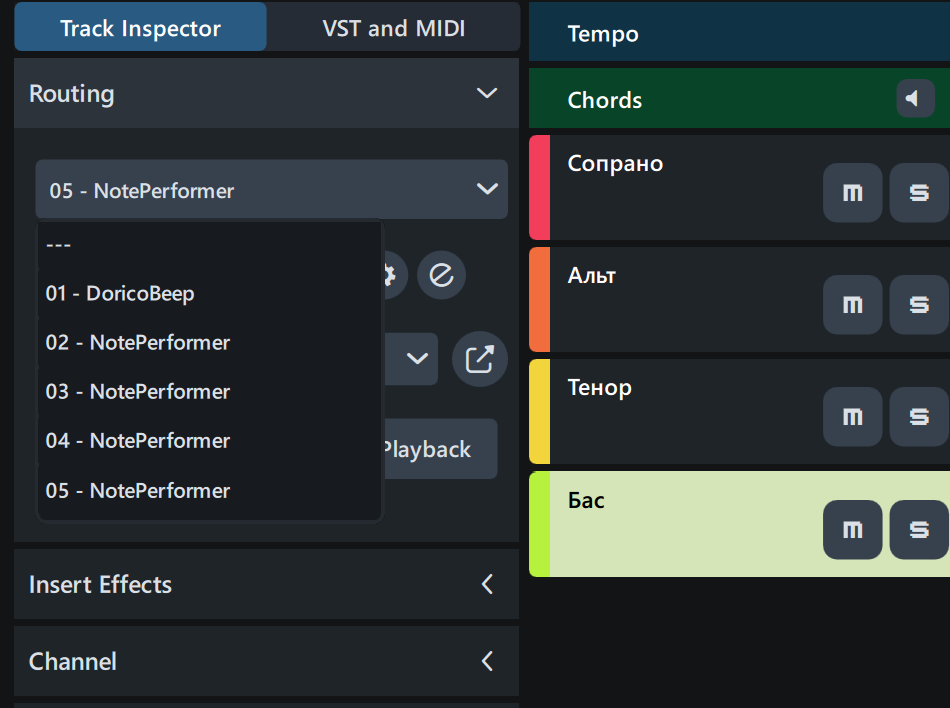Click the Chords track speaker icon
950x708 pixels.
point(915,99)
